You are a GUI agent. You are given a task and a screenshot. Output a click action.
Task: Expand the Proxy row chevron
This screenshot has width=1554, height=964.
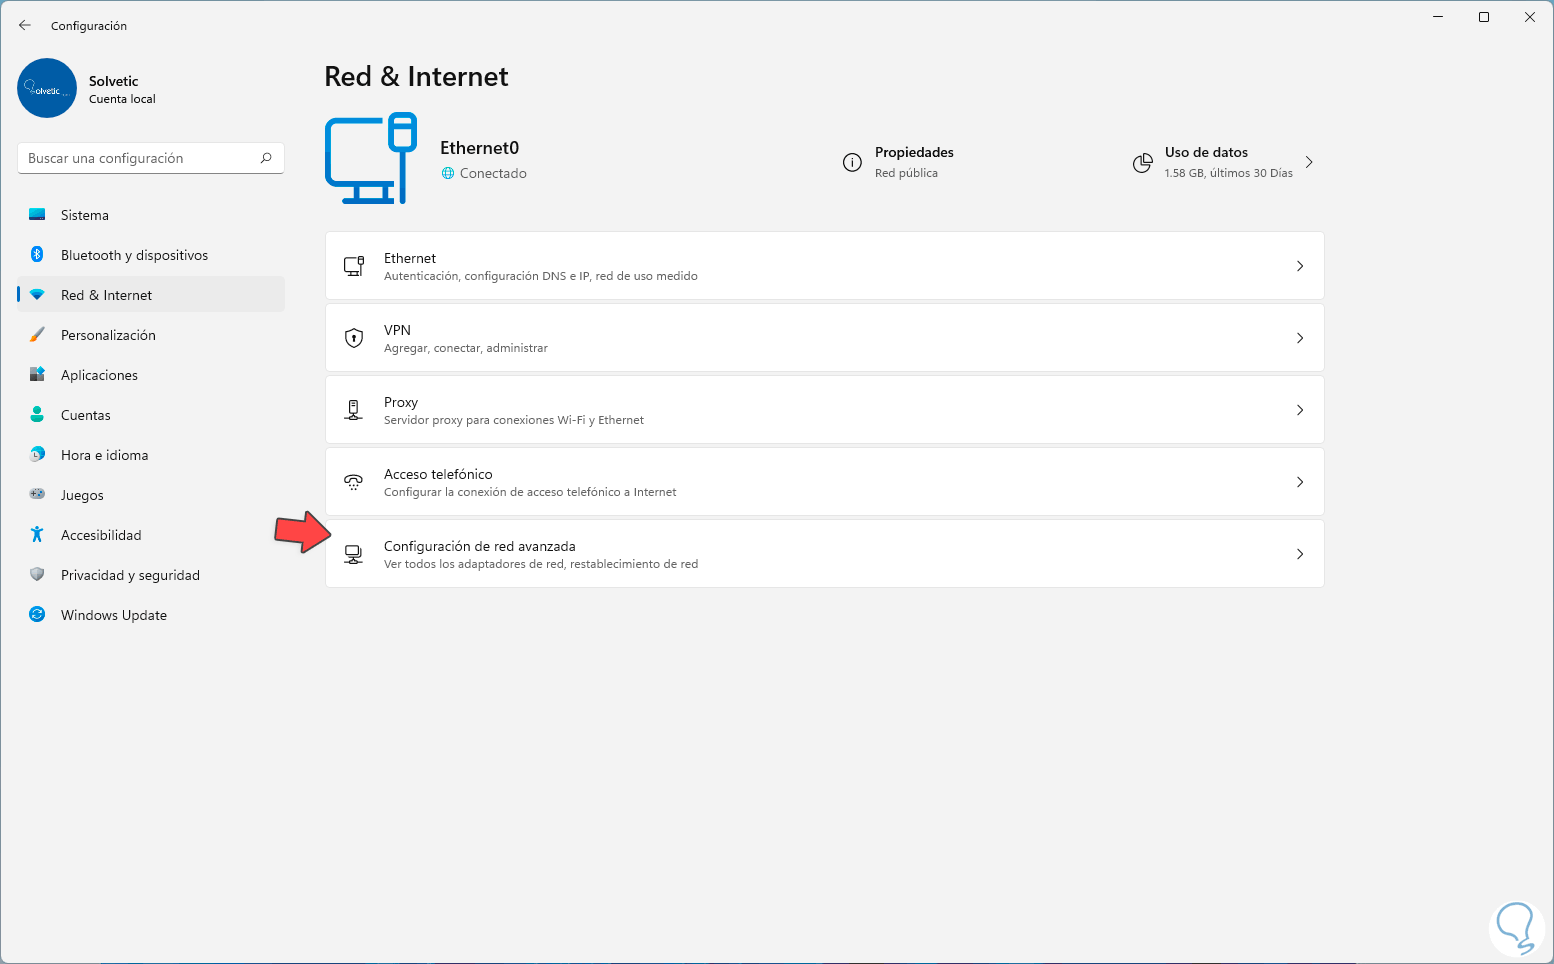(1300, 410)
